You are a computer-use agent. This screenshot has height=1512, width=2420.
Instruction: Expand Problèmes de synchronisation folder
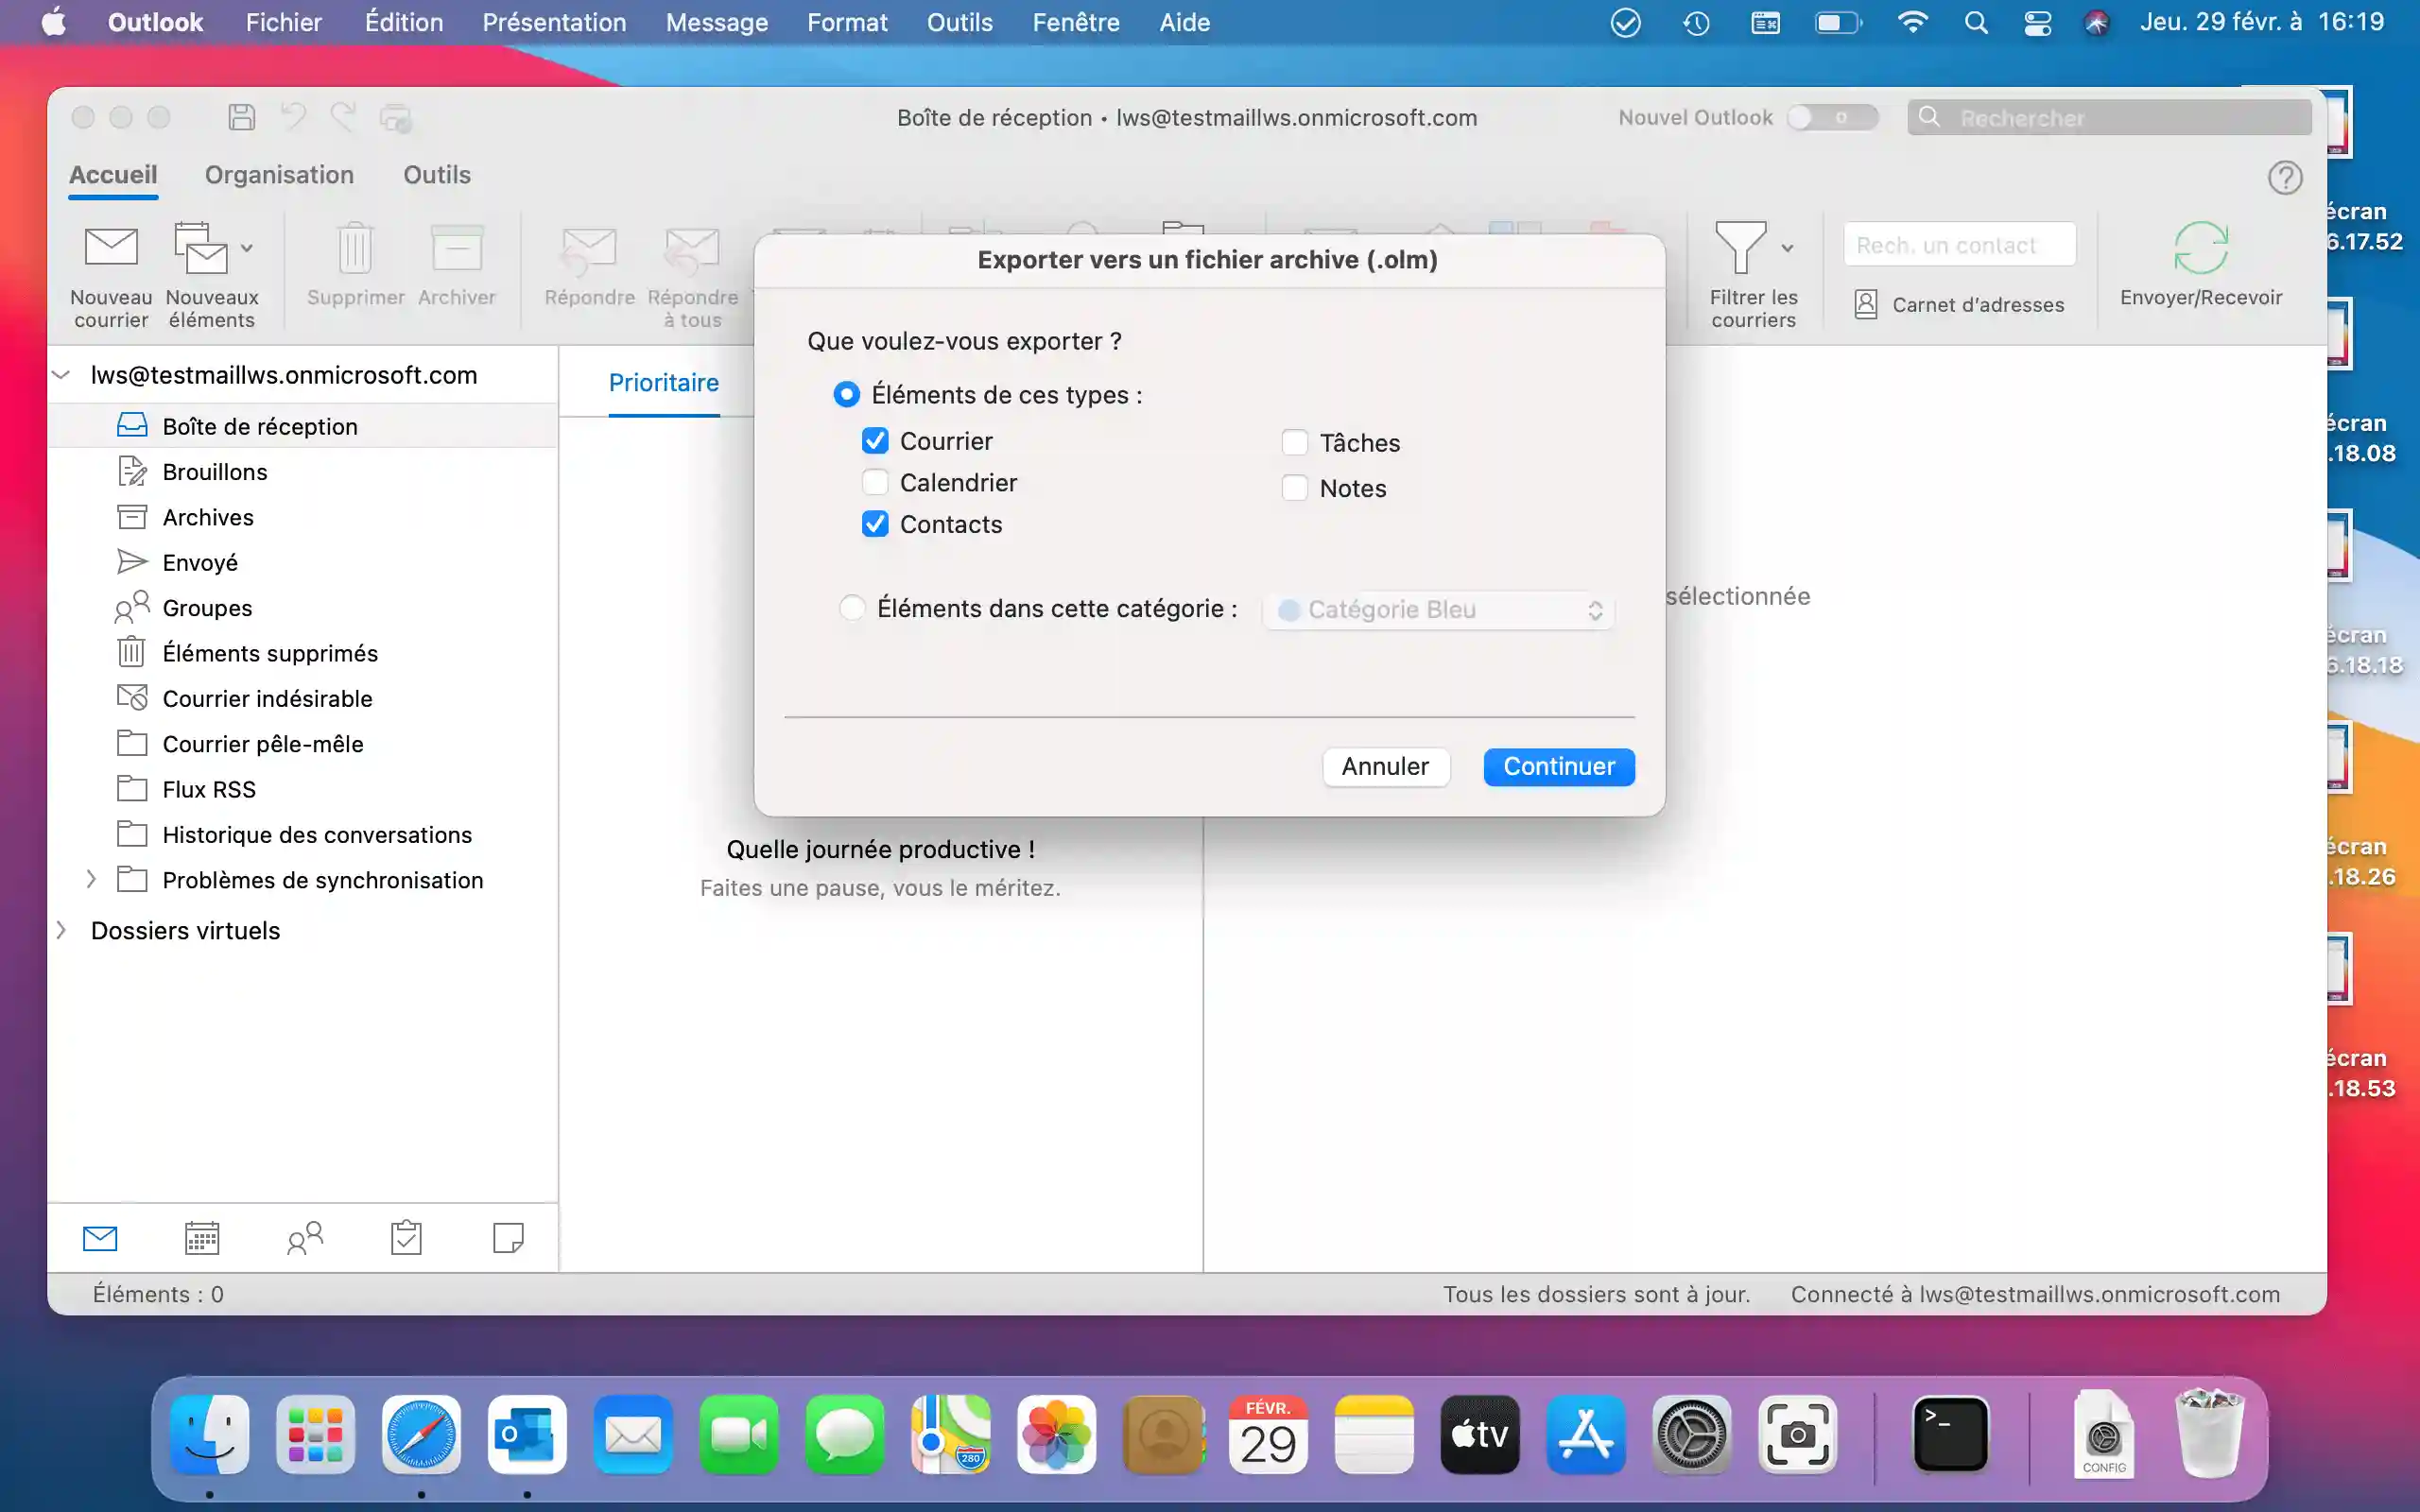click(91, 880)
